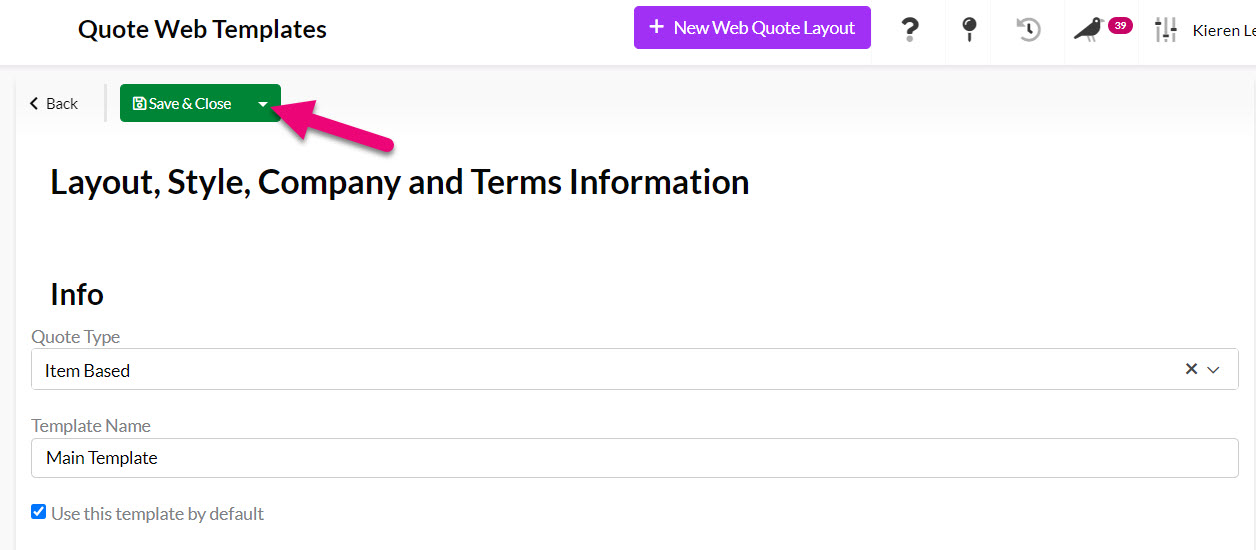Screen dimensions: 1256x550
Task: Open the help question mark icon
Action: point(909,30)
